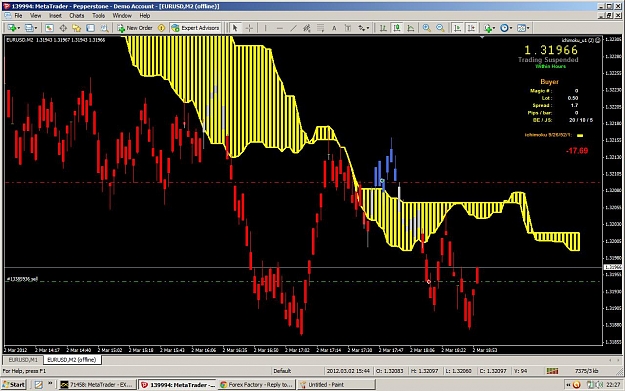Click the 2 Mar 17:02 time axis label

[297, 350]
